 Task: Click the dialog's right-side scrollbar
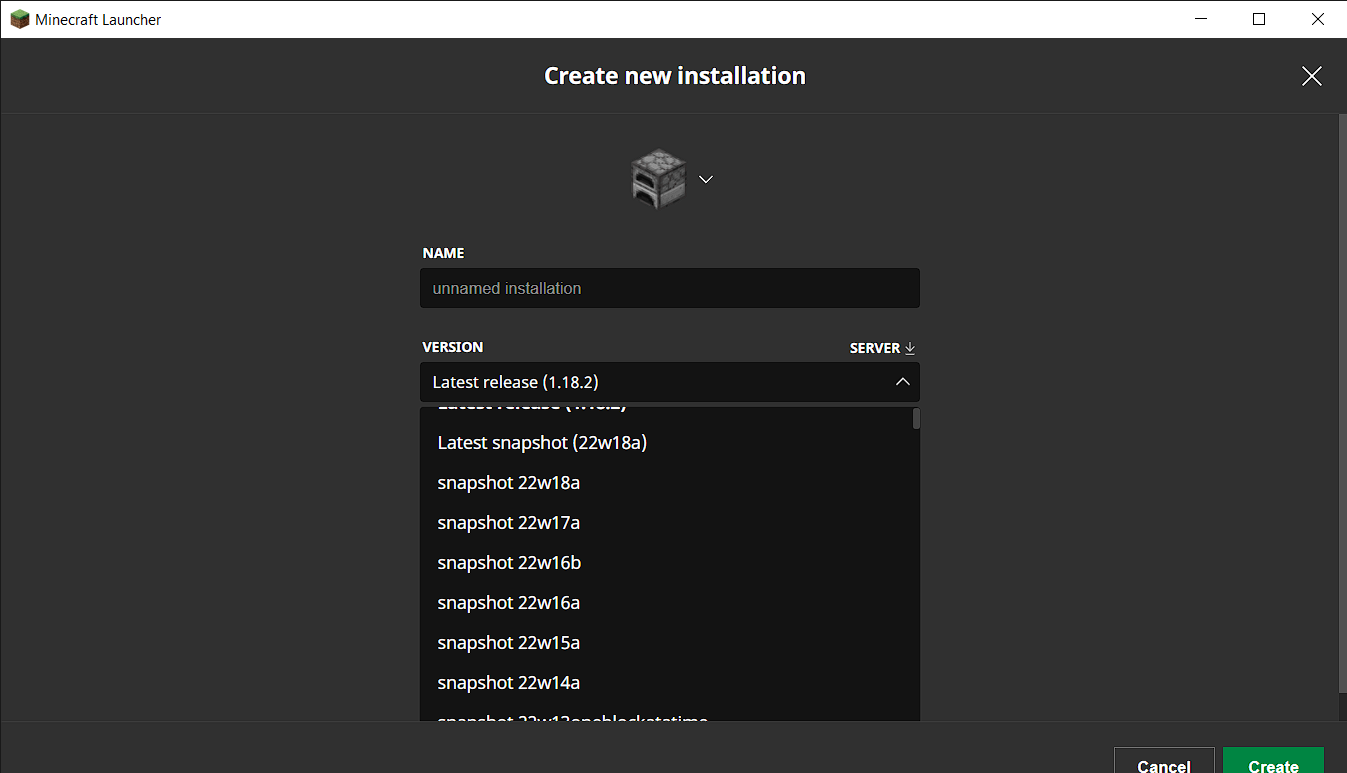tap(1342, 400)
